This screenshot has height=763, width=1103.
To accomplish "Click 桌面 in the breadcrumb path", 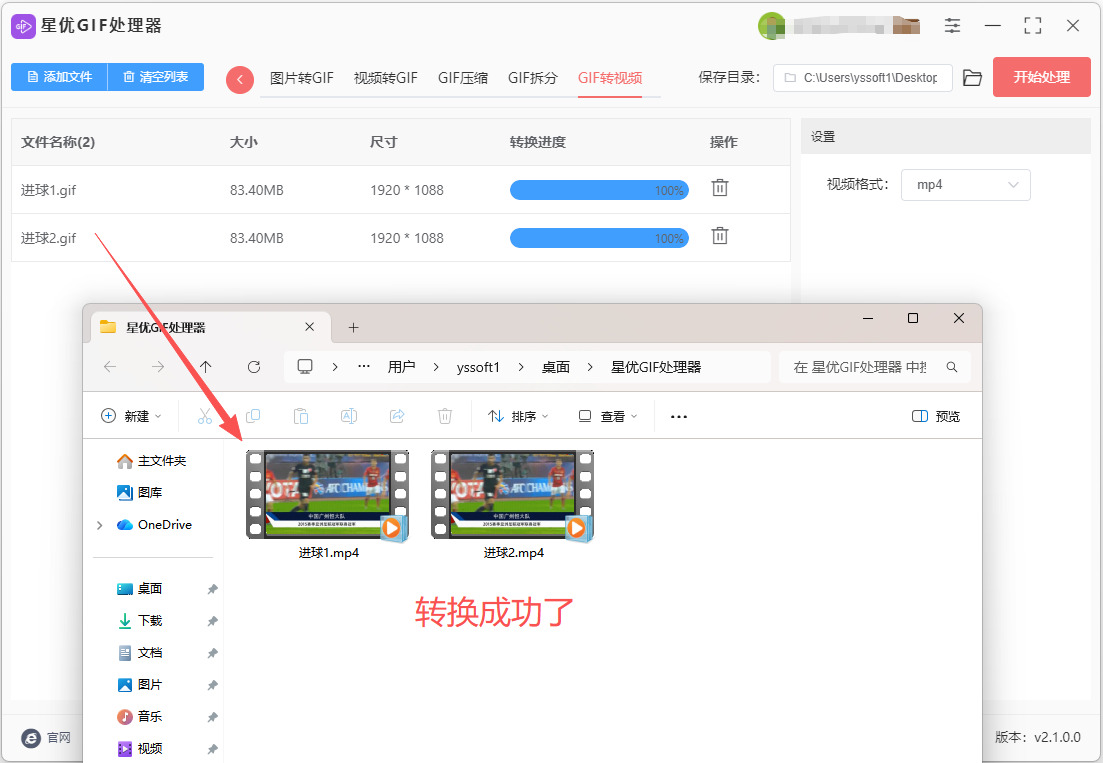I will pos(556,367).
